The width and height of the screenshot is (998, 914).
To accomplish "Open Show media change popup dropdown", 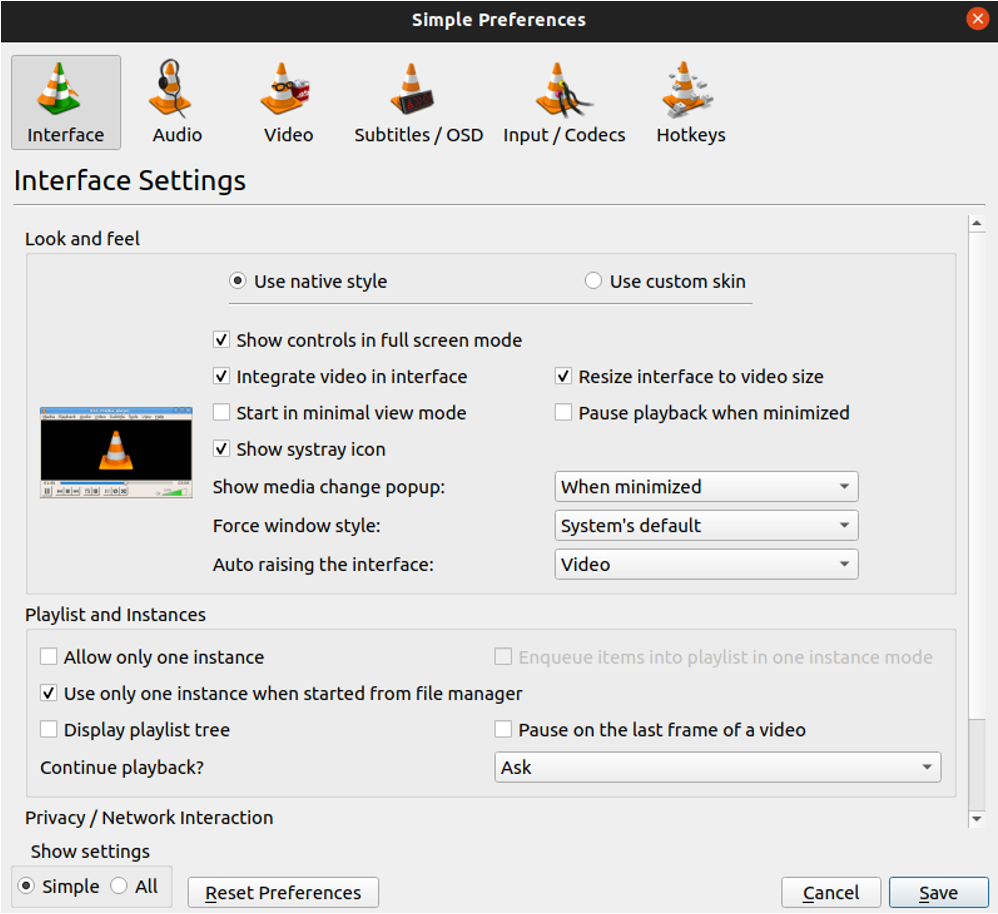I will point(706,487).
